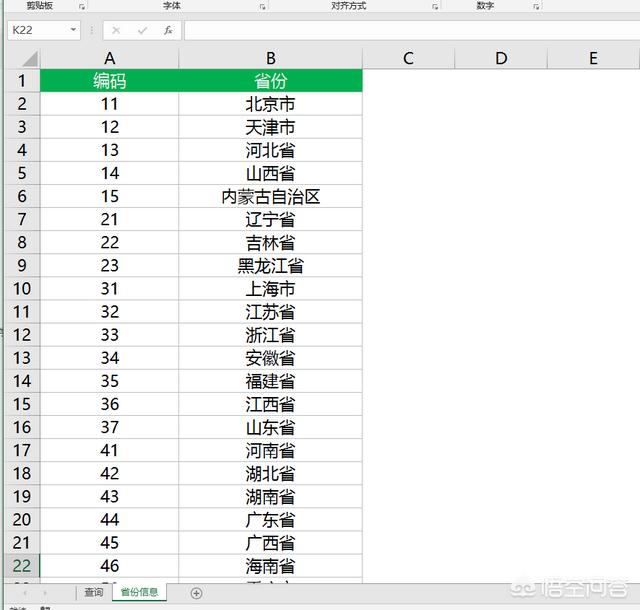Click code cell with value 15
The width and height of the screenshot is (640, 610).
[x=109, y=196]
